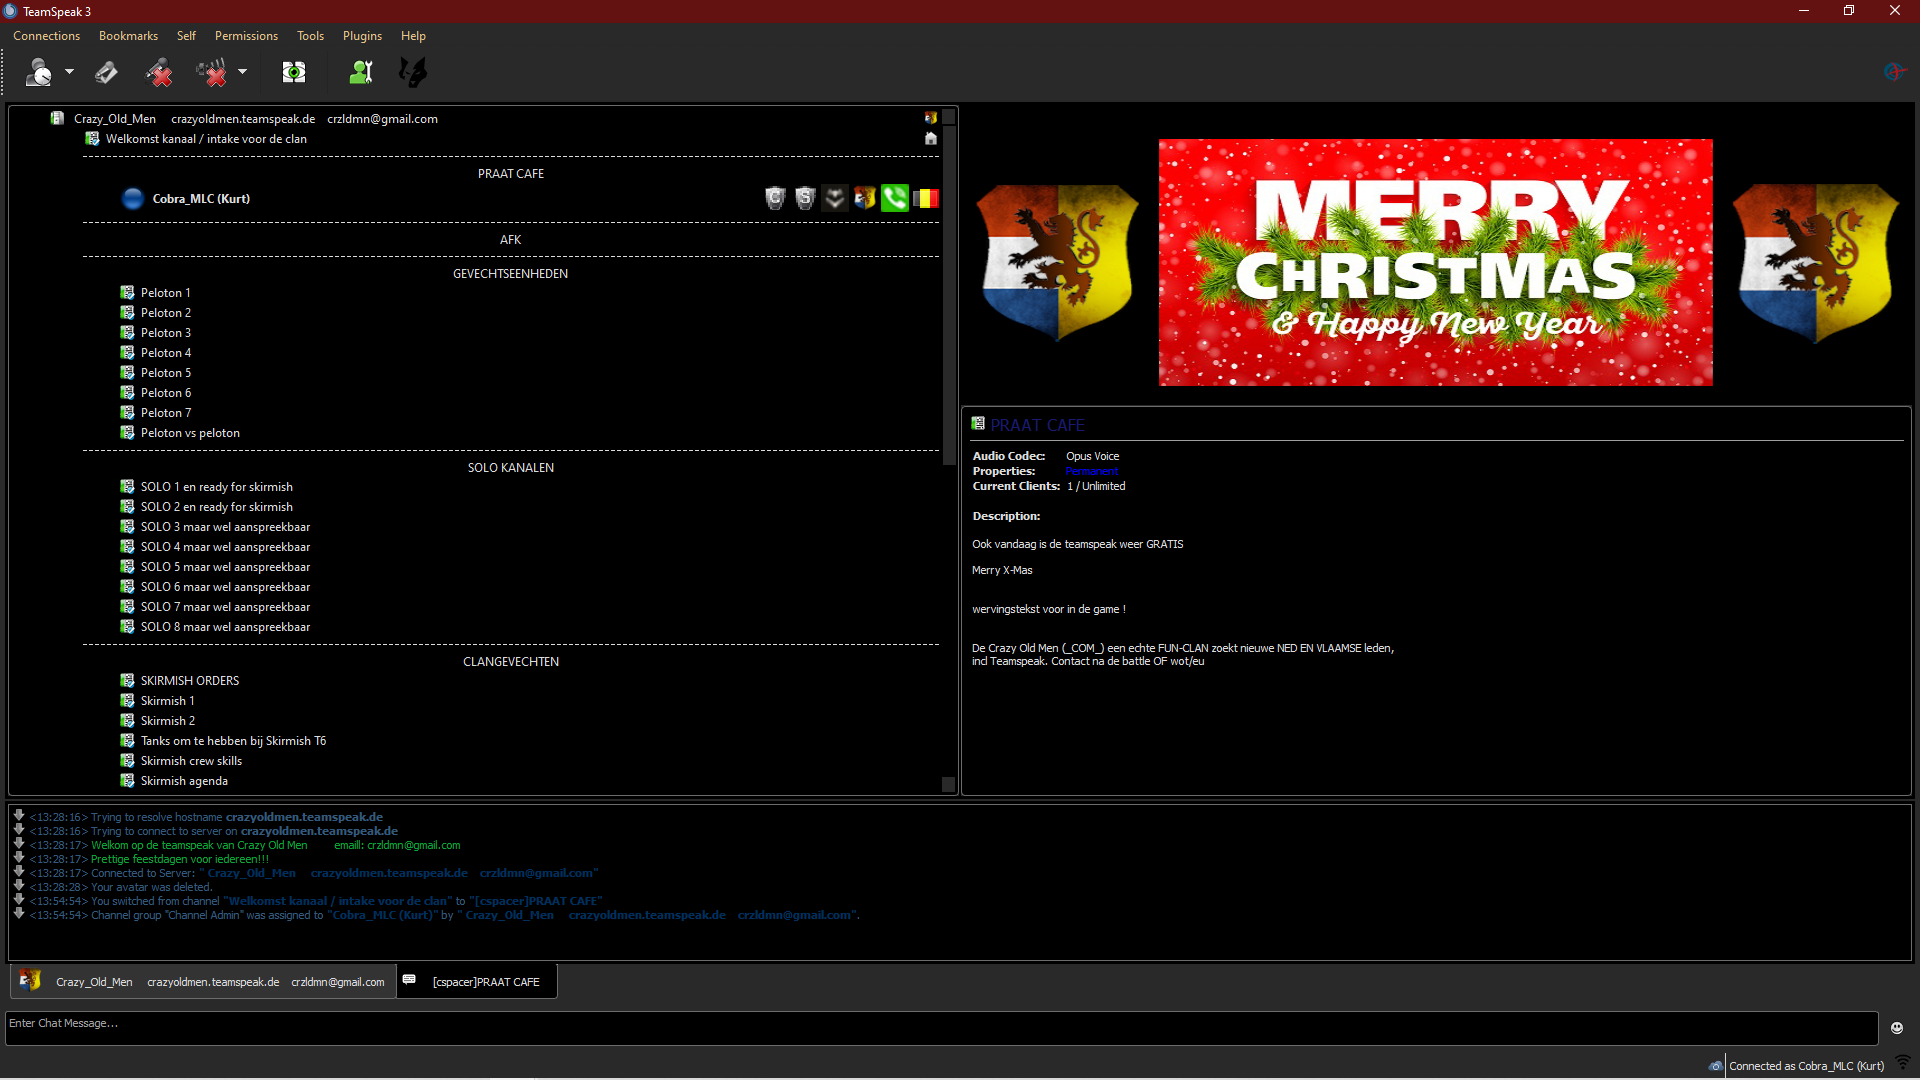This screenshot has height=1080, width=1920.
Task: Open the Permissions menu
Action: [246, 36]
